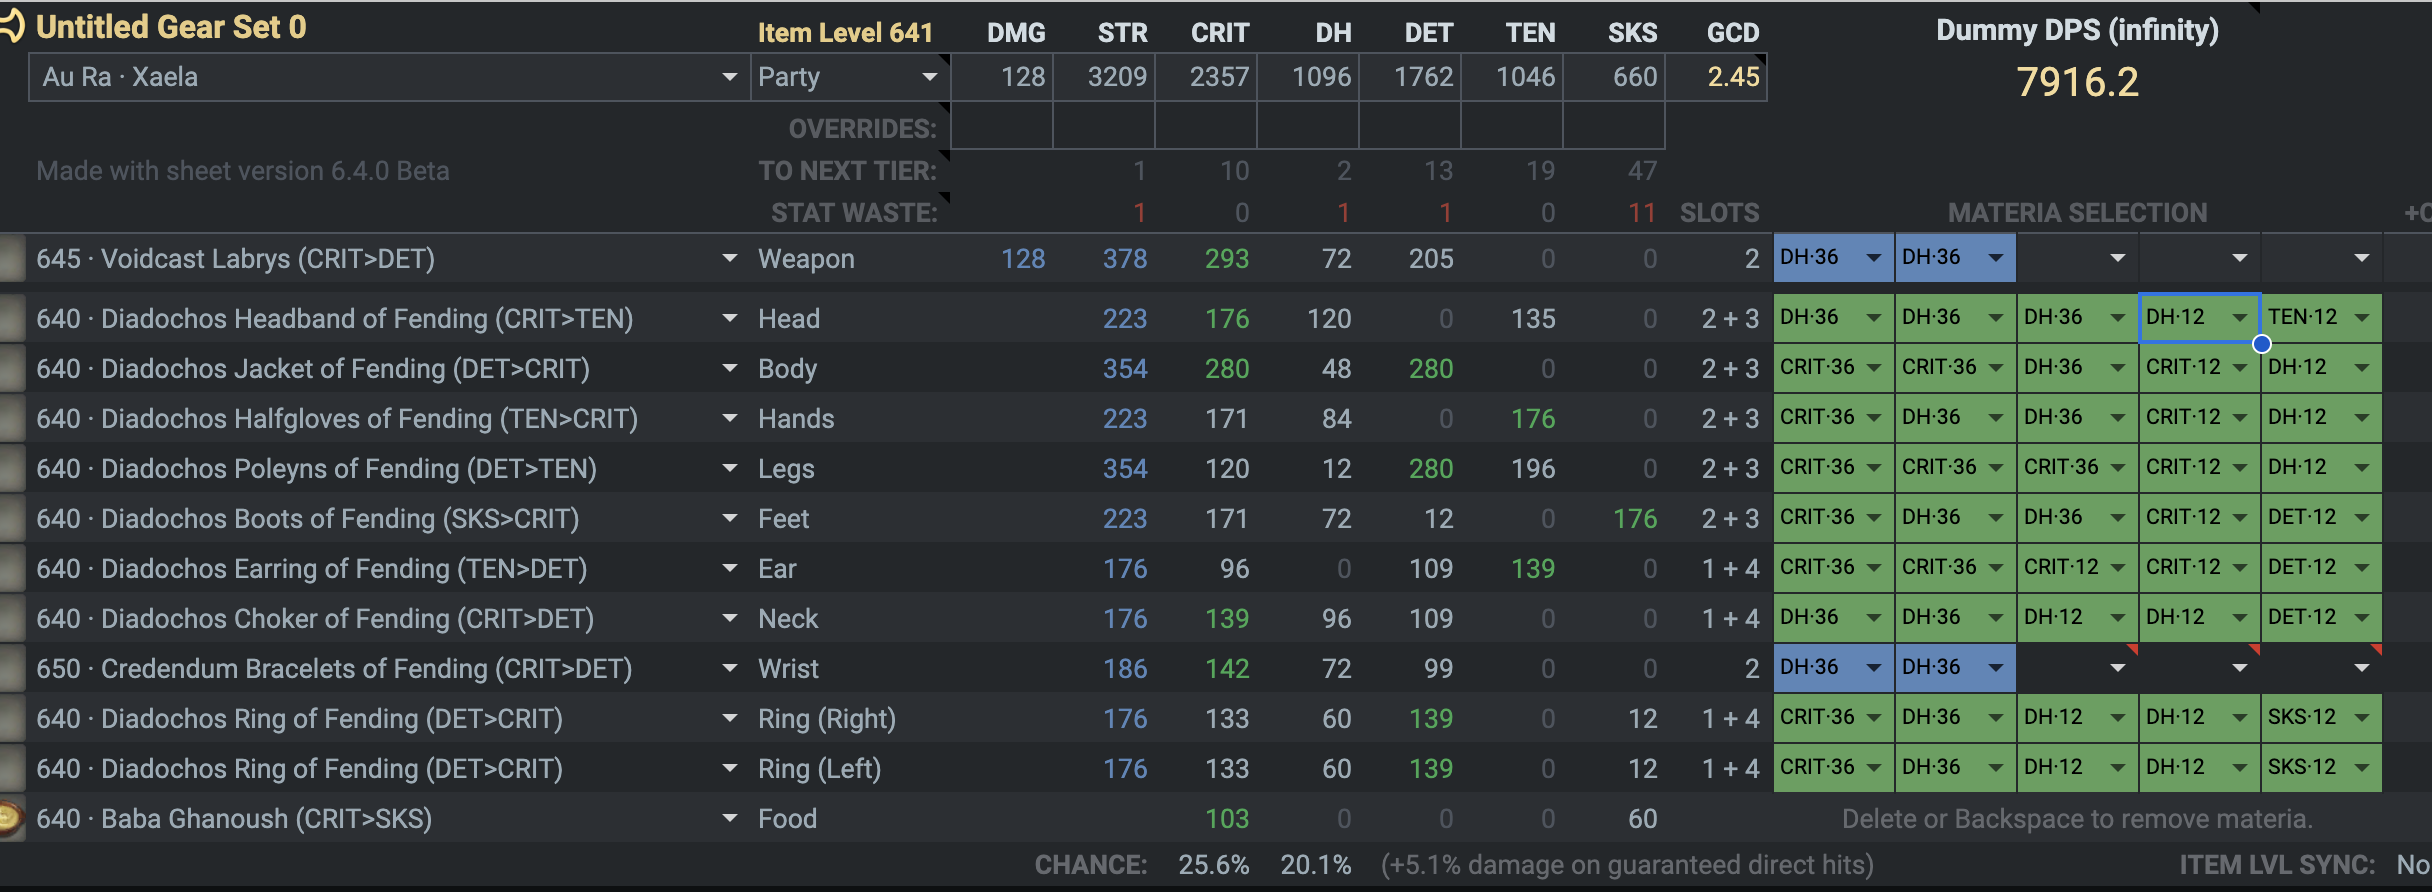Click the Baba Ghanoush food item icon
This screenshot has height=892, width=2432.
[11, 818]
